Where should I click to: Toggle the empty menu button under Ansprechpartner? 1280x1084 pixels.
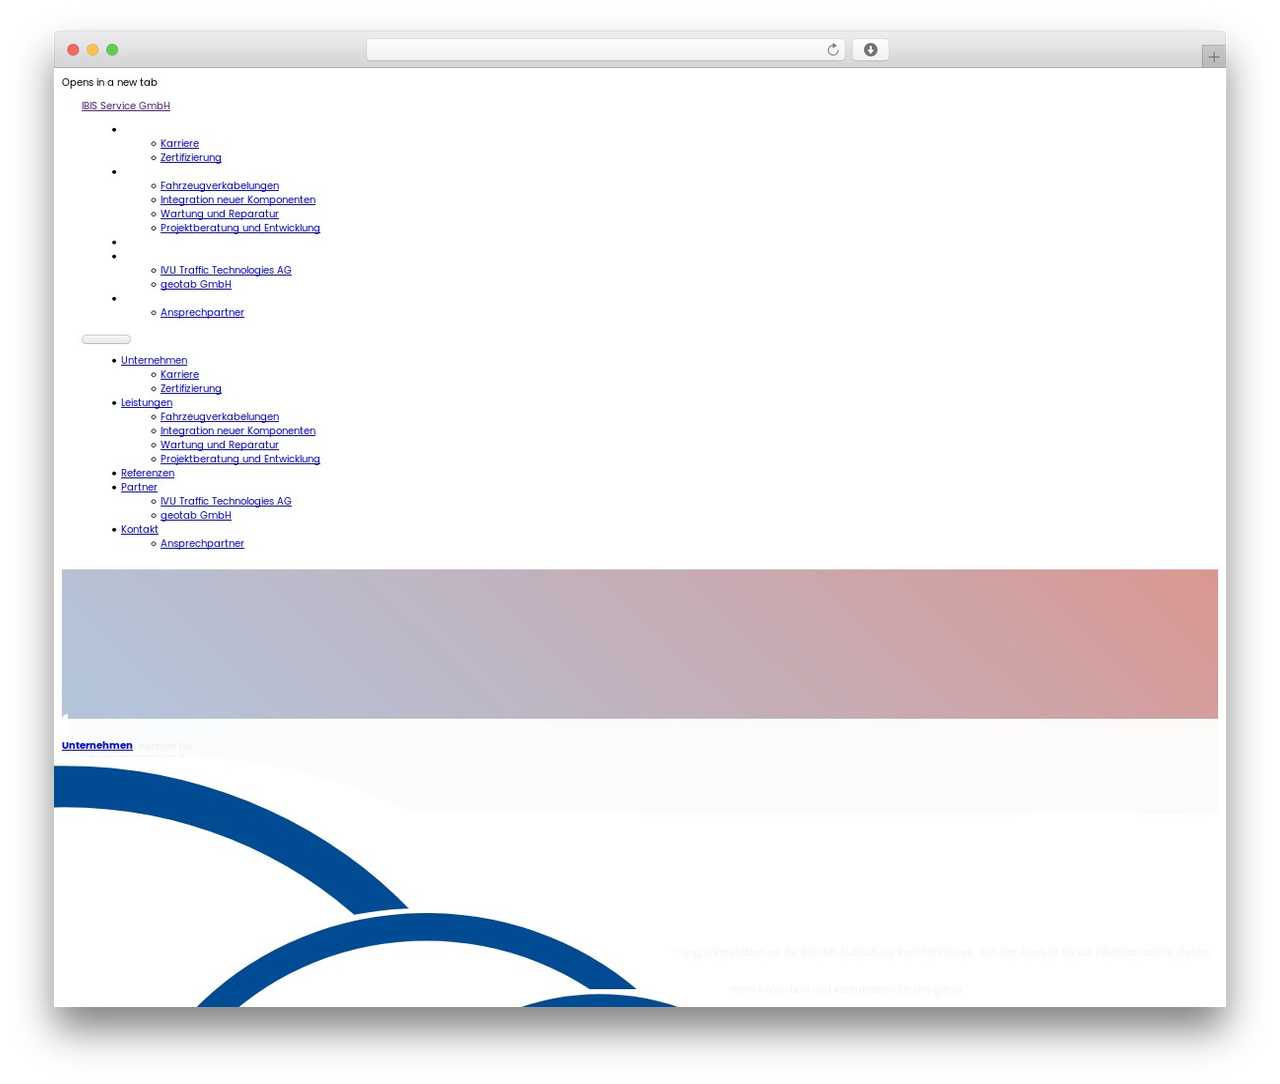[x=106, y=339]
